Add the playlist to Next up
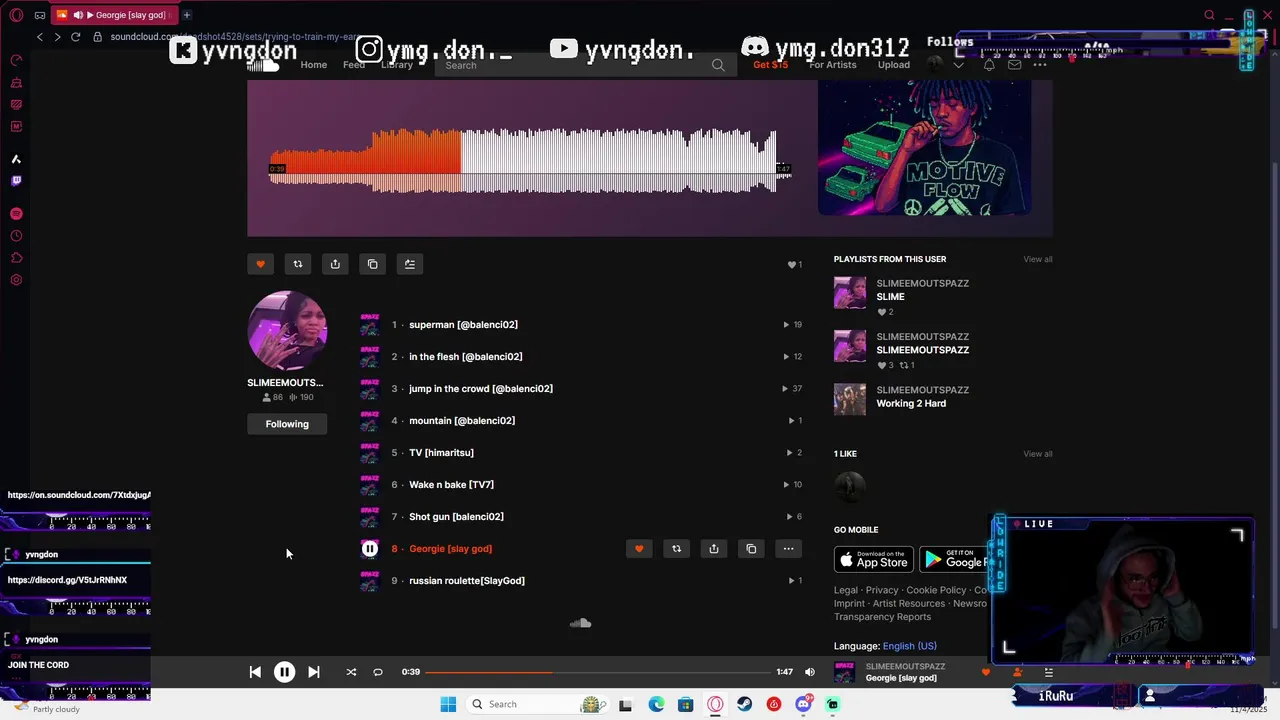Image resolution: width=1280 pixels, height=720 pixels. (x=410, y=264)
